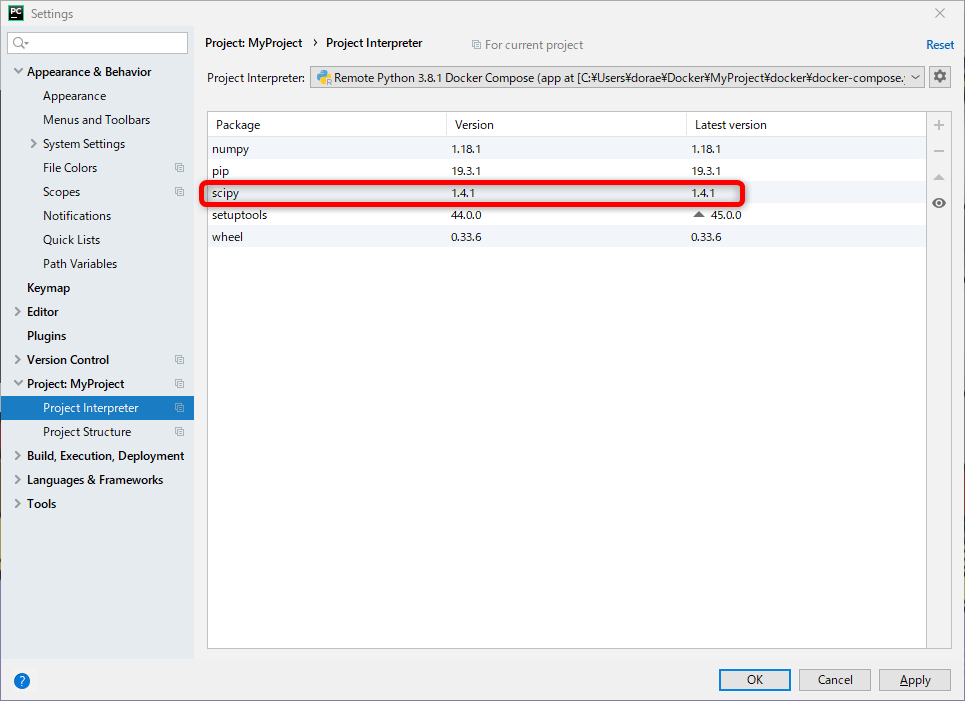Click the Reset link
The image size is (965, 701).
(x=940, y=45)
